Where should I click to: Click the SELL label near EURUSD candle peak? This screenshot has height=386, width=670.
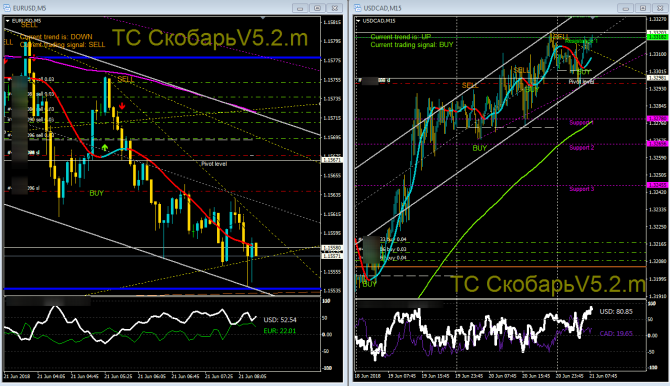point(125,80)
